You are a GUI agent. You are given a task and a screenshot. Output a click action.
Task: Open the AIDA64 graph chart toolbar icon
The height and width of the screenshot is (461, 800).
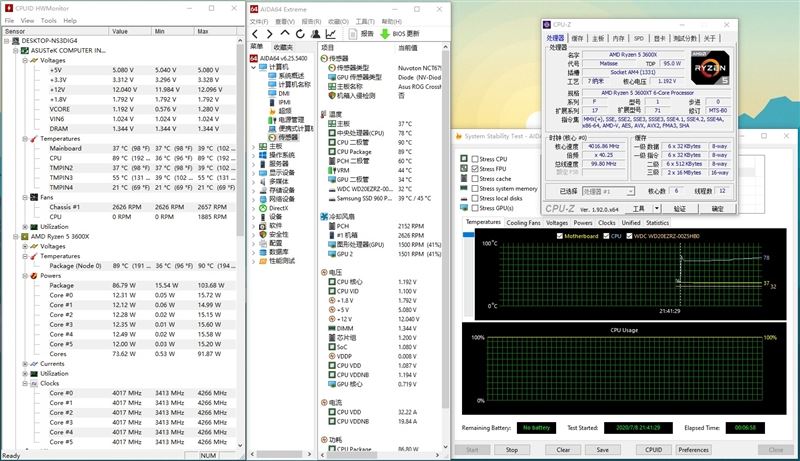pos(331,34)
